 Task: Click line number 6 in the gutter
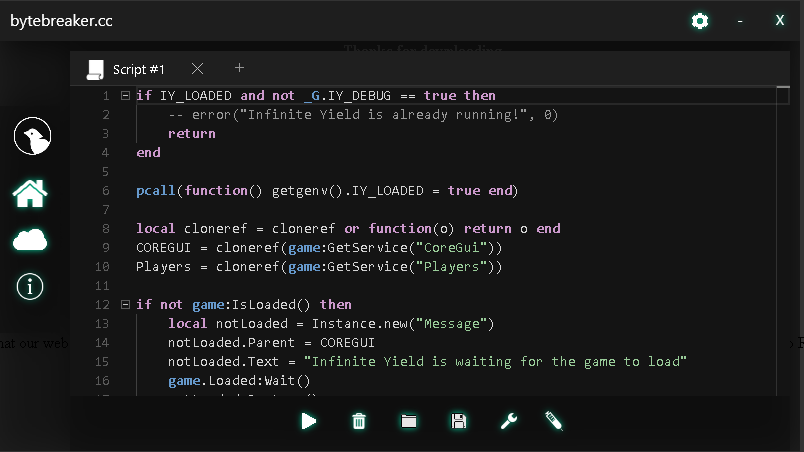106,191
